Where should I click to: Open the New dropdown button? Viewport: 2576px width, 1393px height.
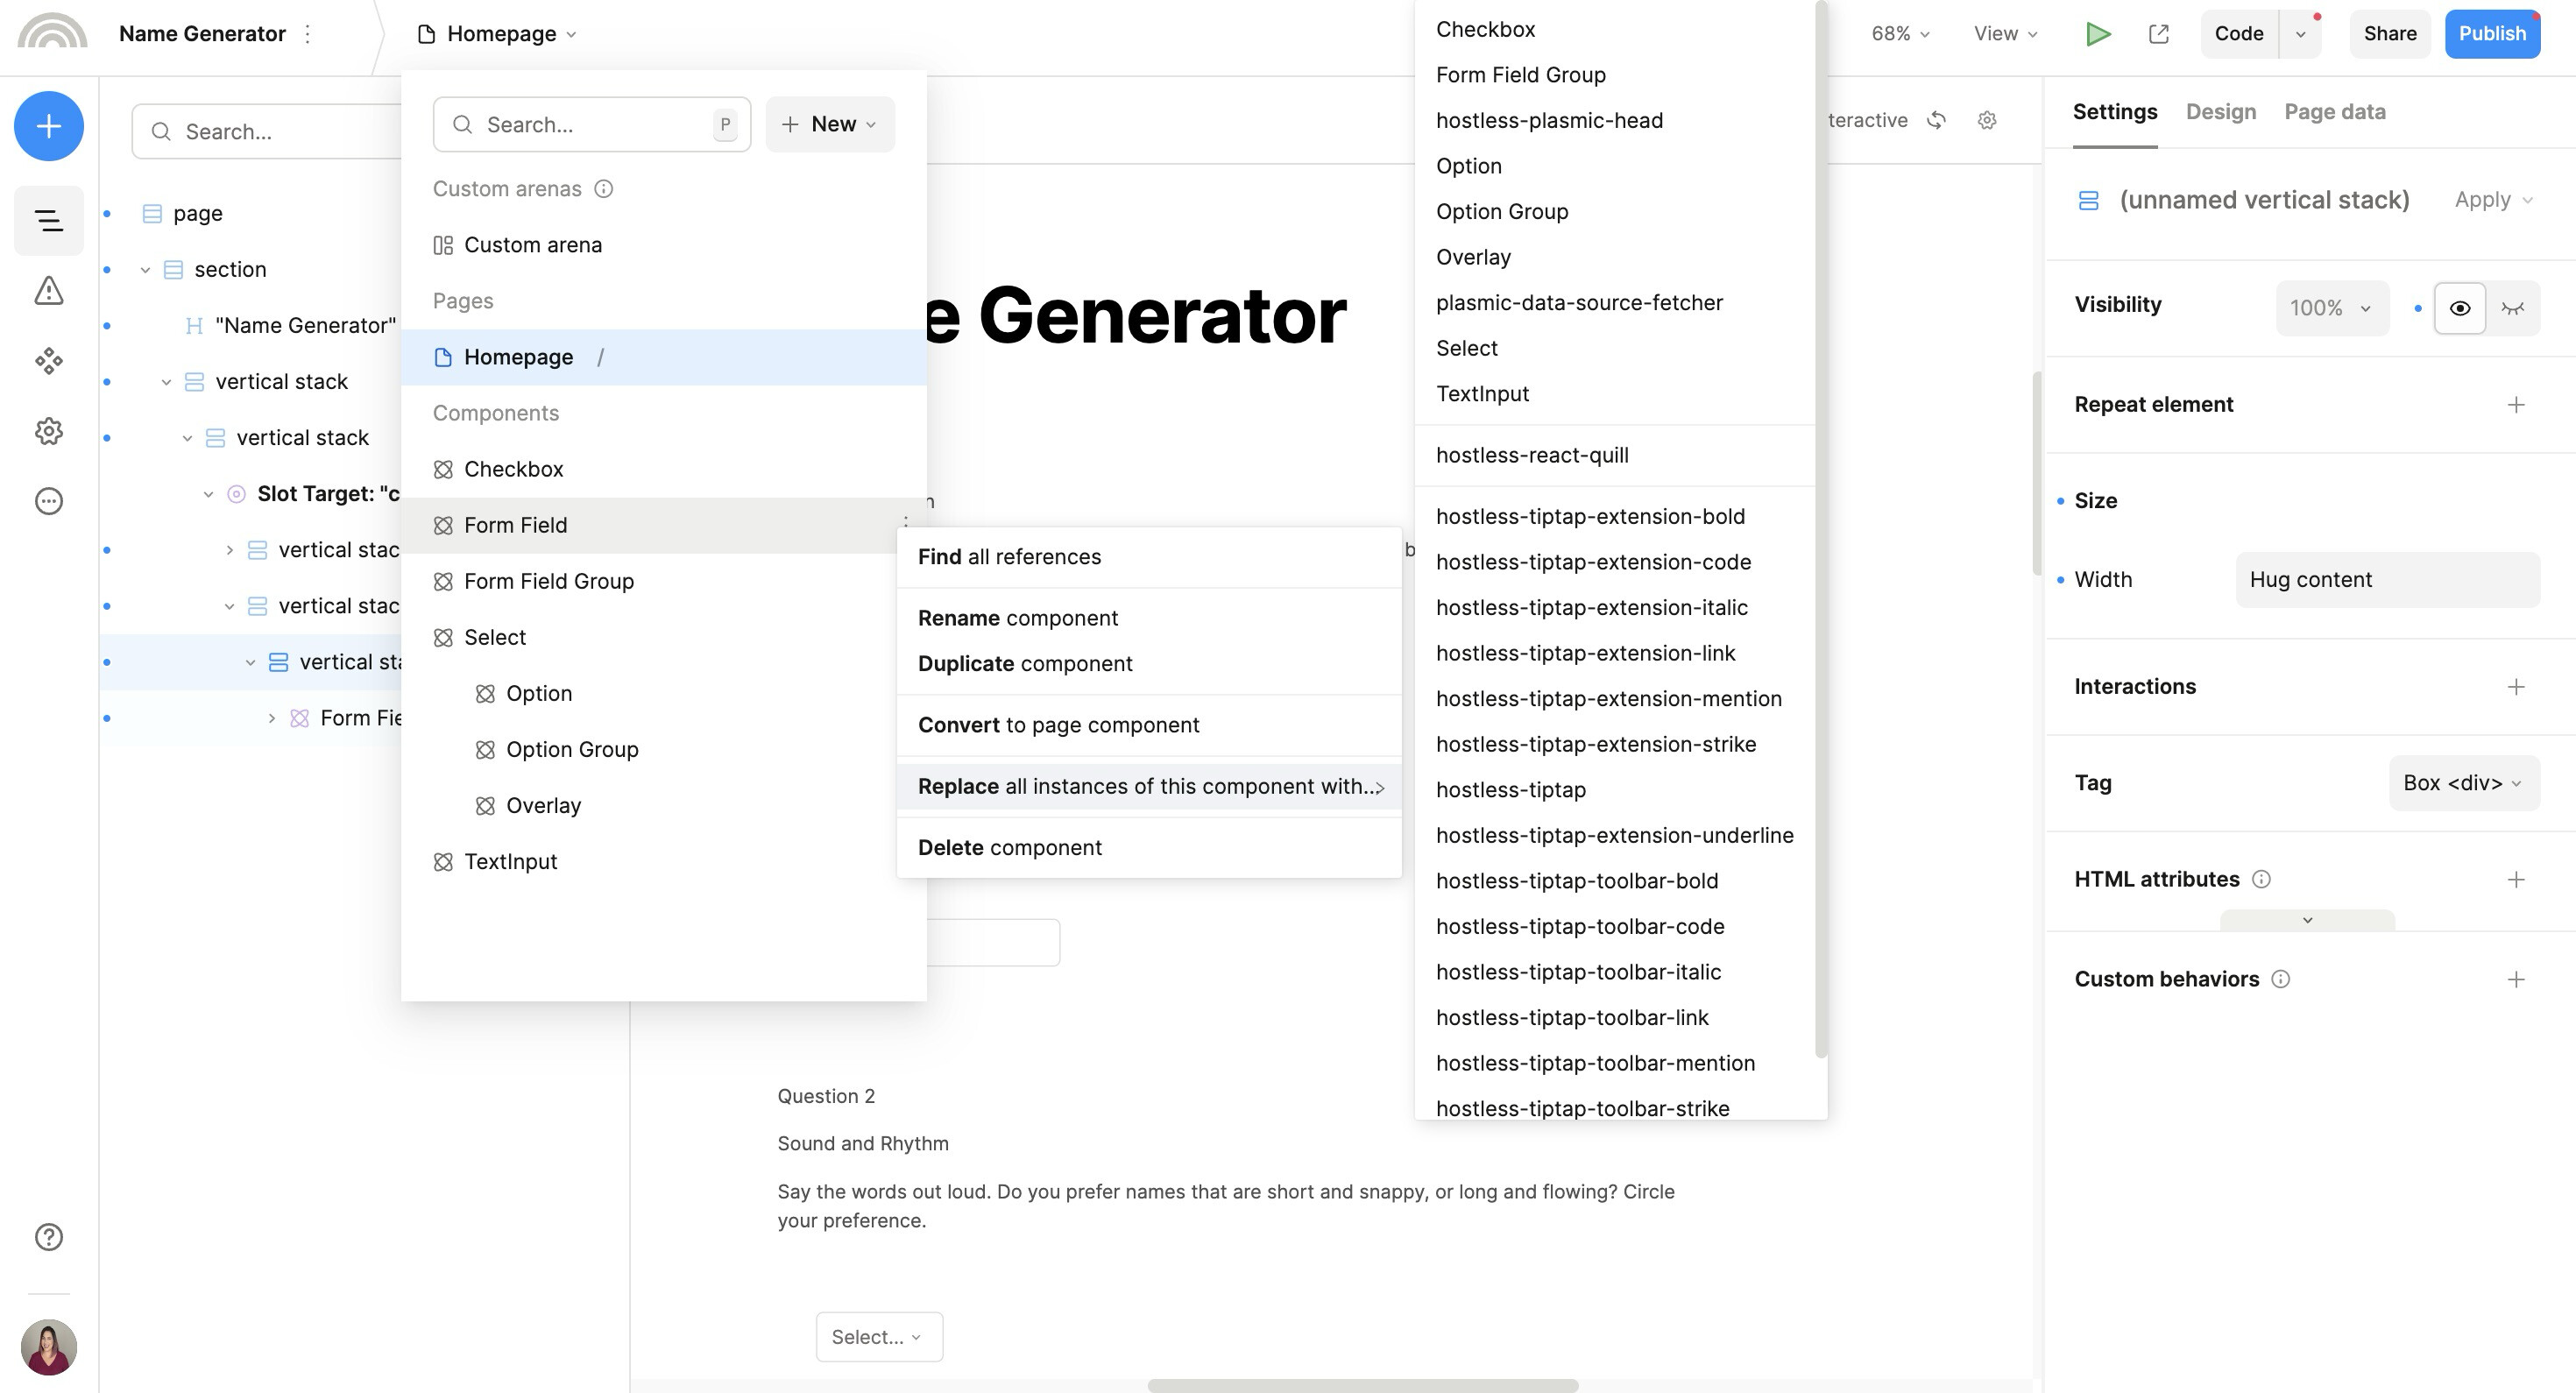829,124
